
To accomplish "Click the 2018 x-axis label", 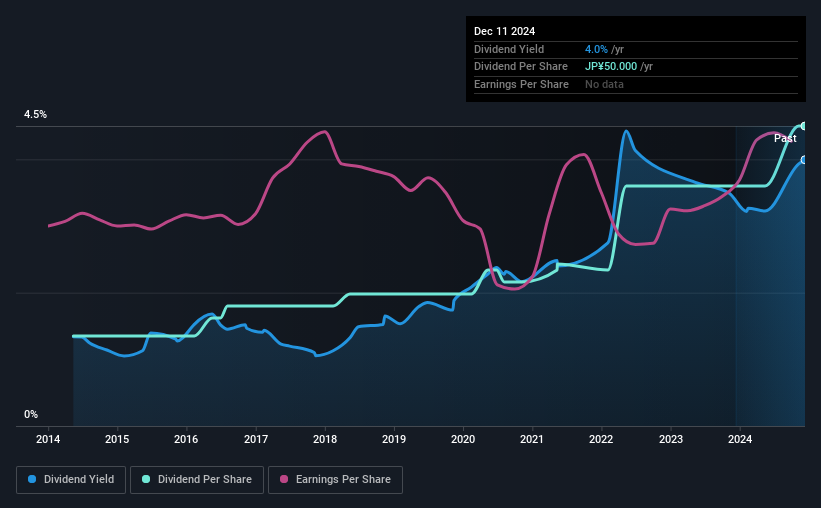I will point(325,439).
